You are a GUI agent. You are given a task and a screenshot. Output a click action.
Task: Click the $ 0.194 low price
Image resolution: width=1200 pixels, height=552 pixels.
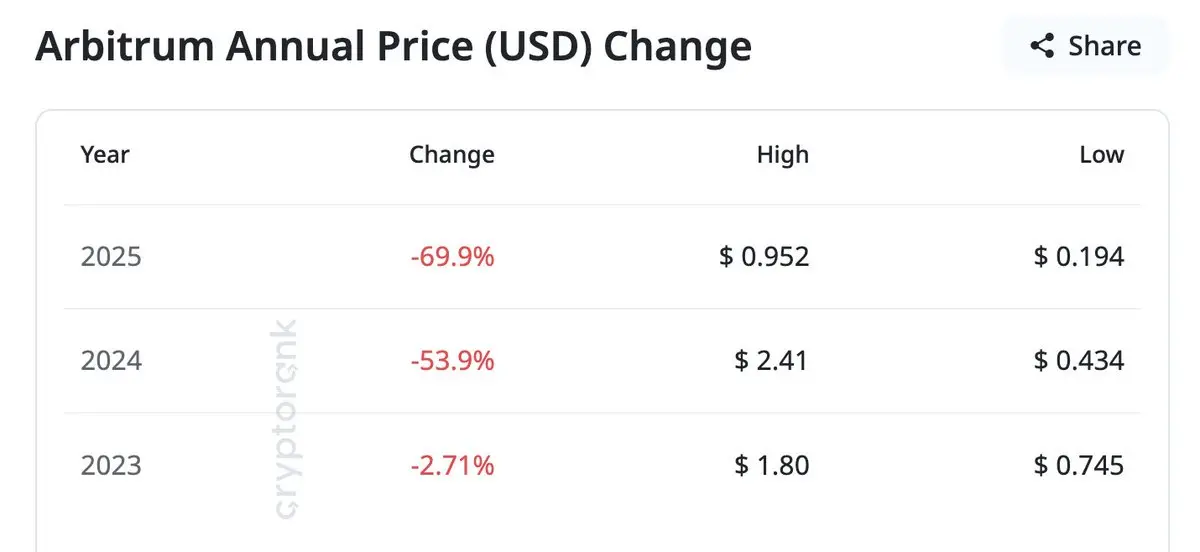point(1079,257)
